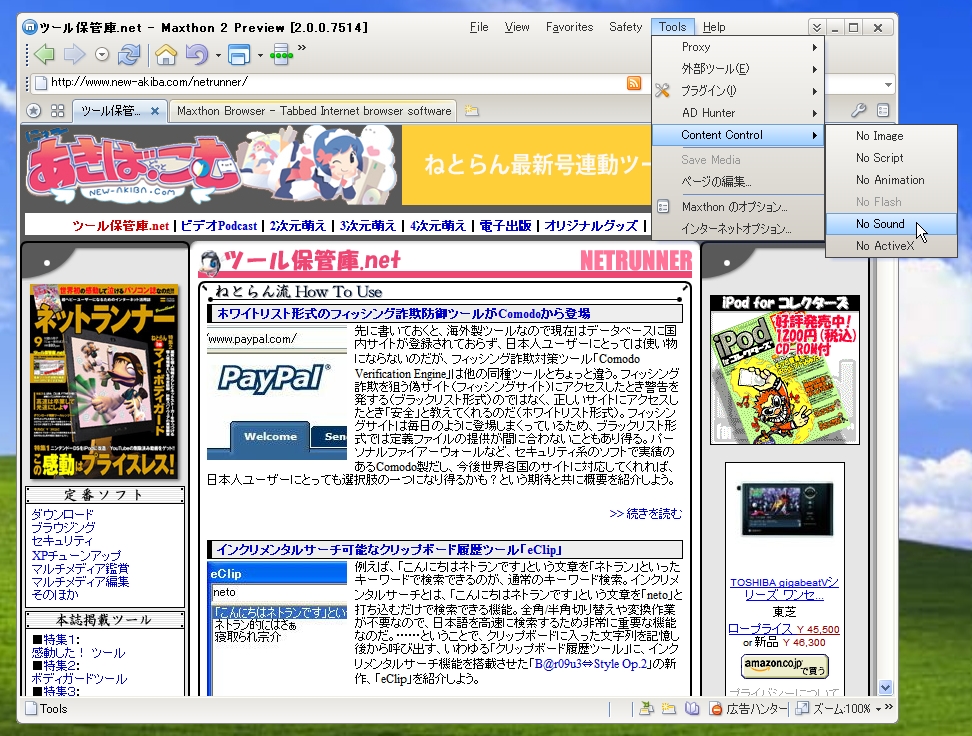Open the File menu
This screenshot has height=736, width=972.
point(479,27)
